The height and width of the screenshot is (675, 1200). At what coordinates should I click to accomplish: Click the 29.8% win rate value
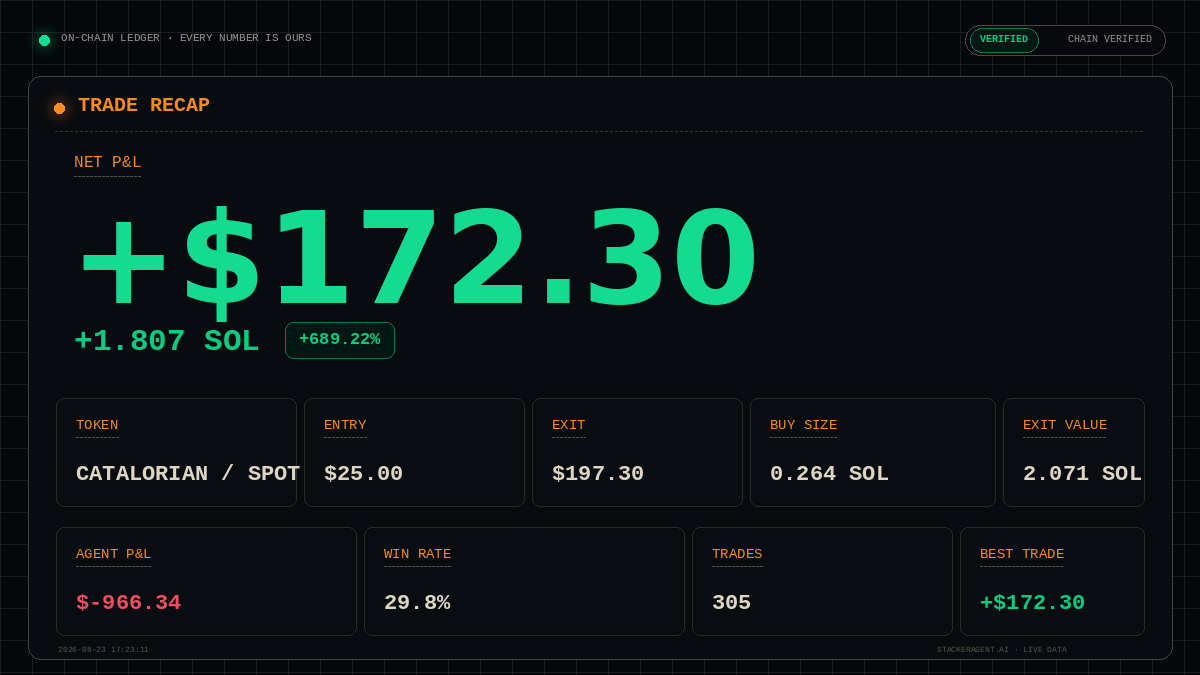click(x=417, y=603)
